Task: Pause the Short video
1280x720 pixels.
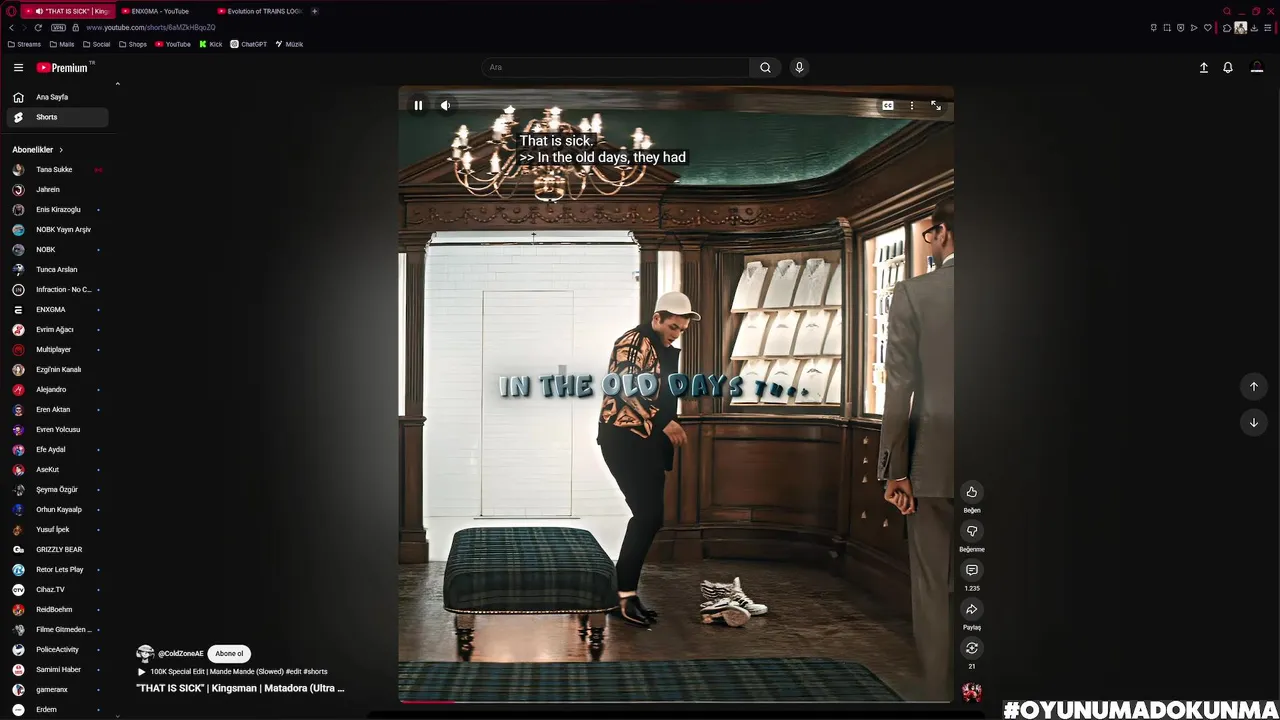Action: click(418, 105)
